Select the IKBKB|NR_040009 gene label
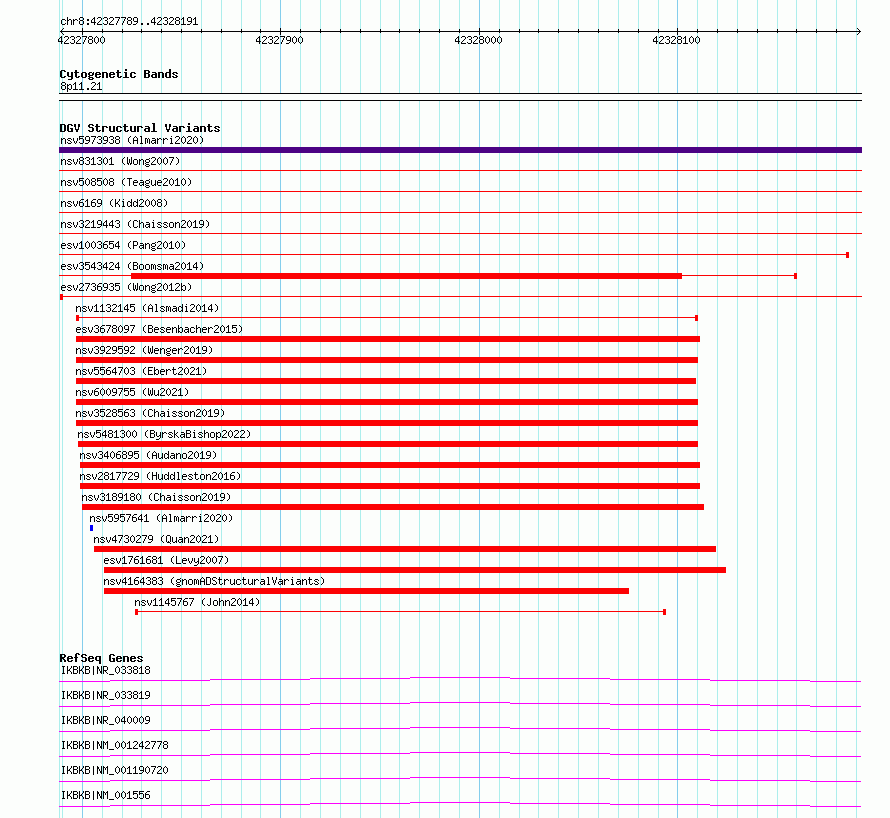 click(106, 720)
